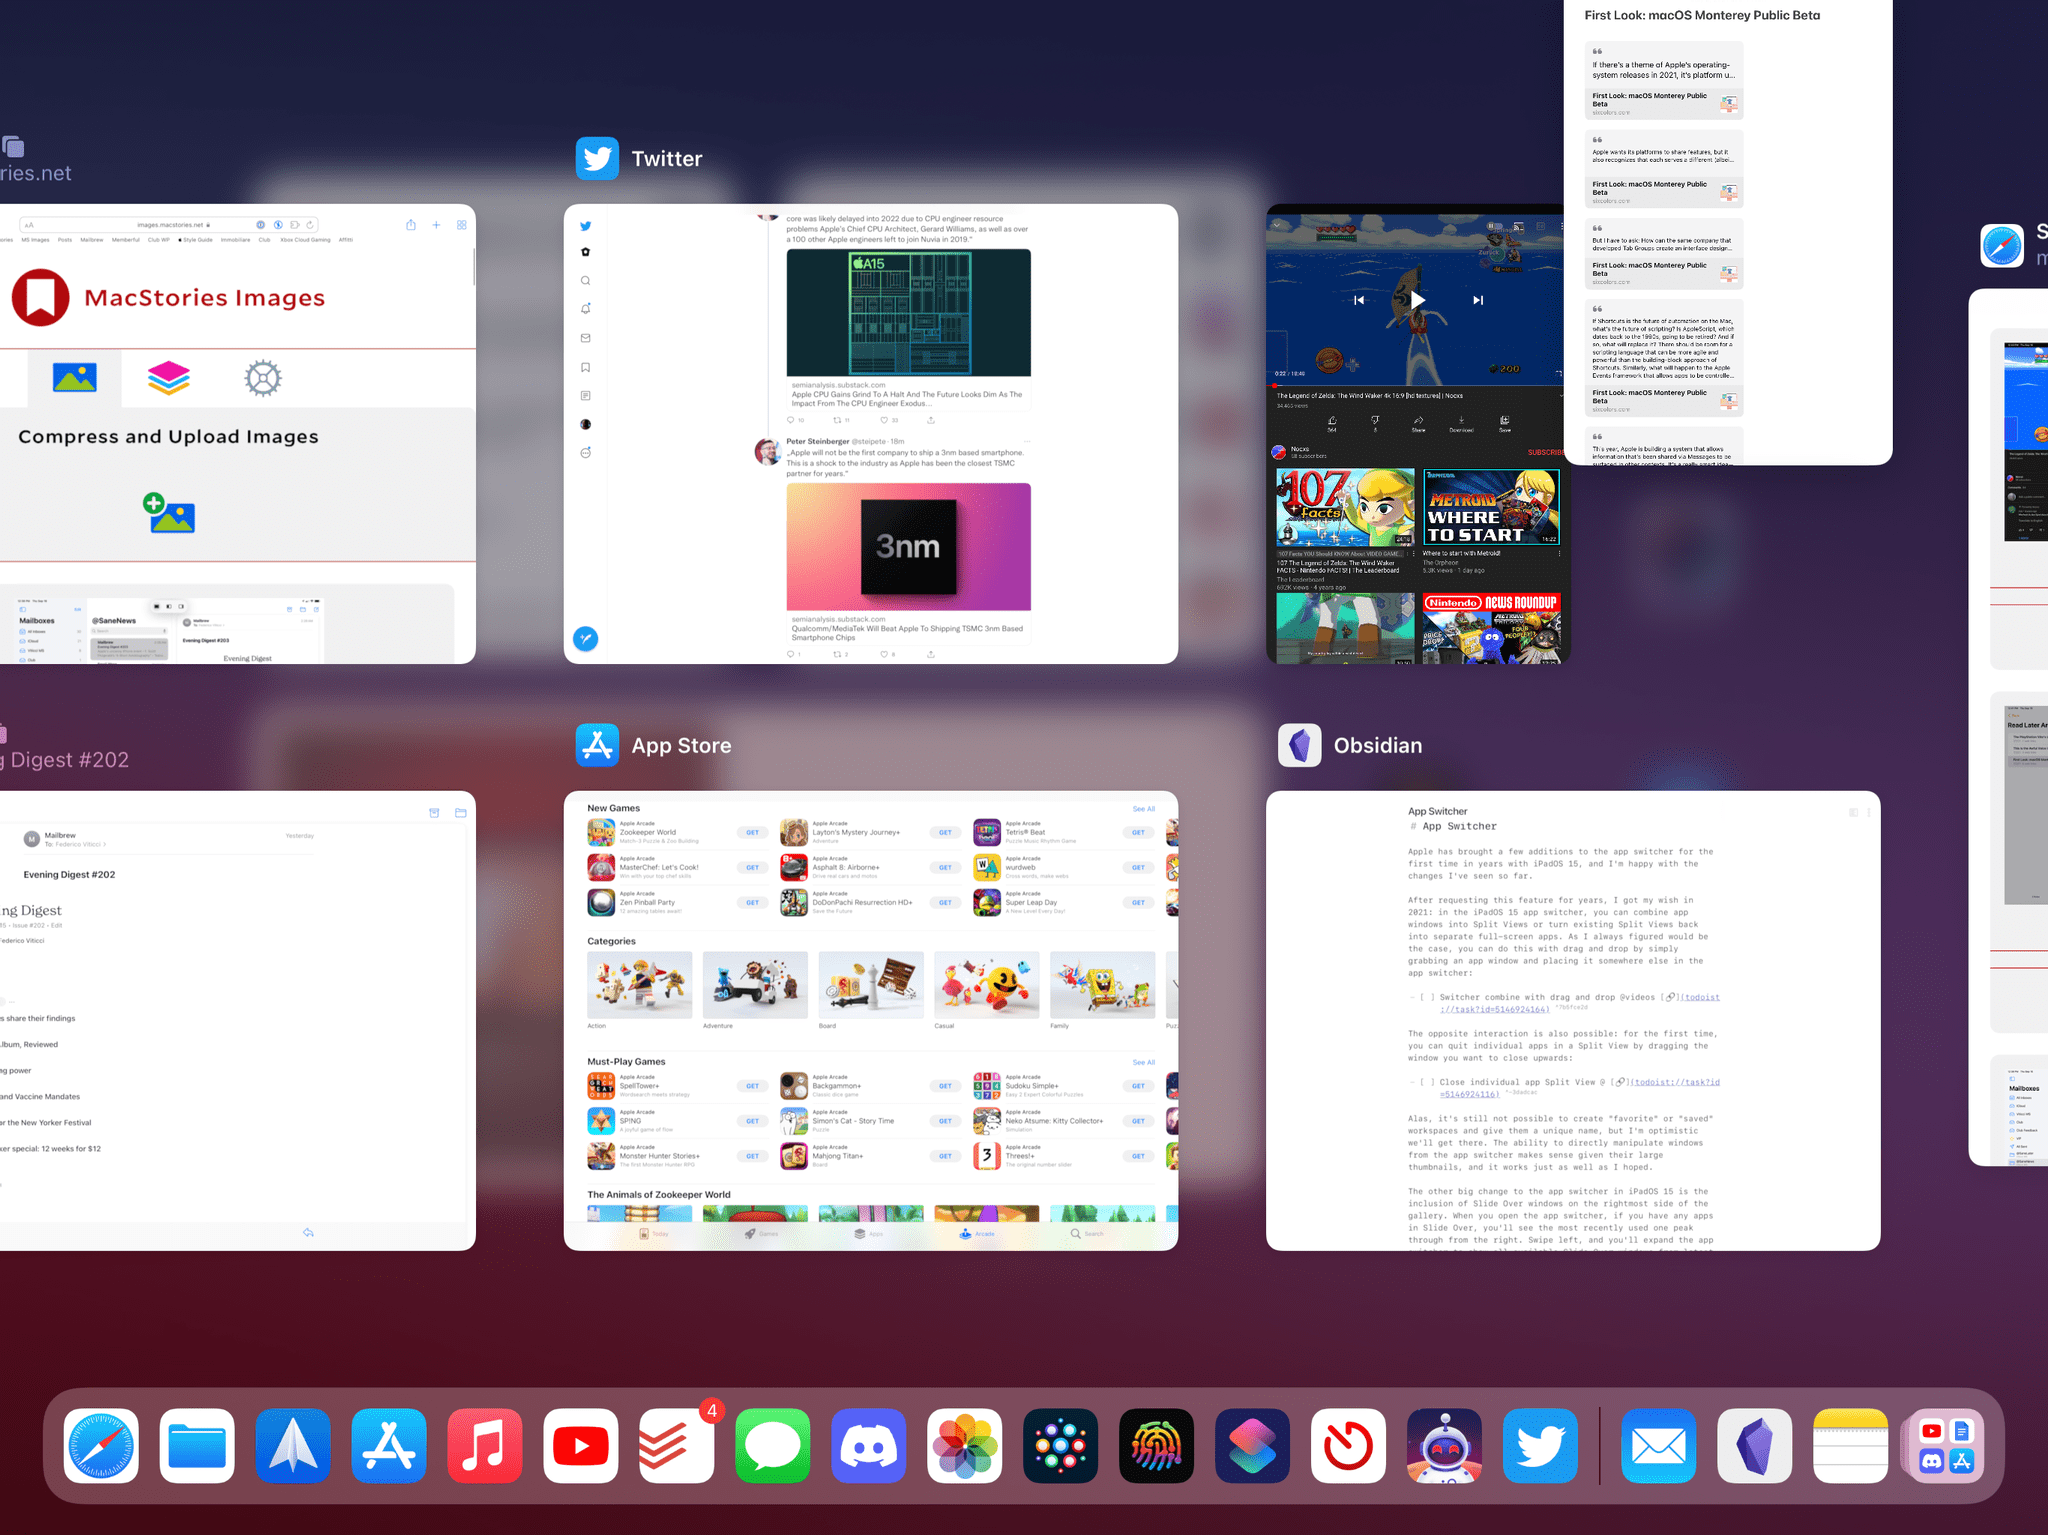Open settings gear tab on MacStories Images
Image resolution: width=2048 pixels, height=1535 pixels.
click(x=263, y=378)
